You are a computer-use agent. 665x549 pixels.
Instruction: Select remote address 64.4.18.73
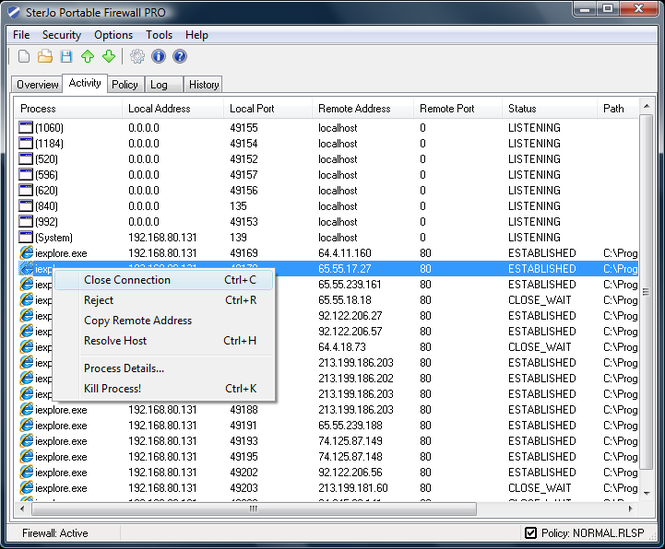342,347
